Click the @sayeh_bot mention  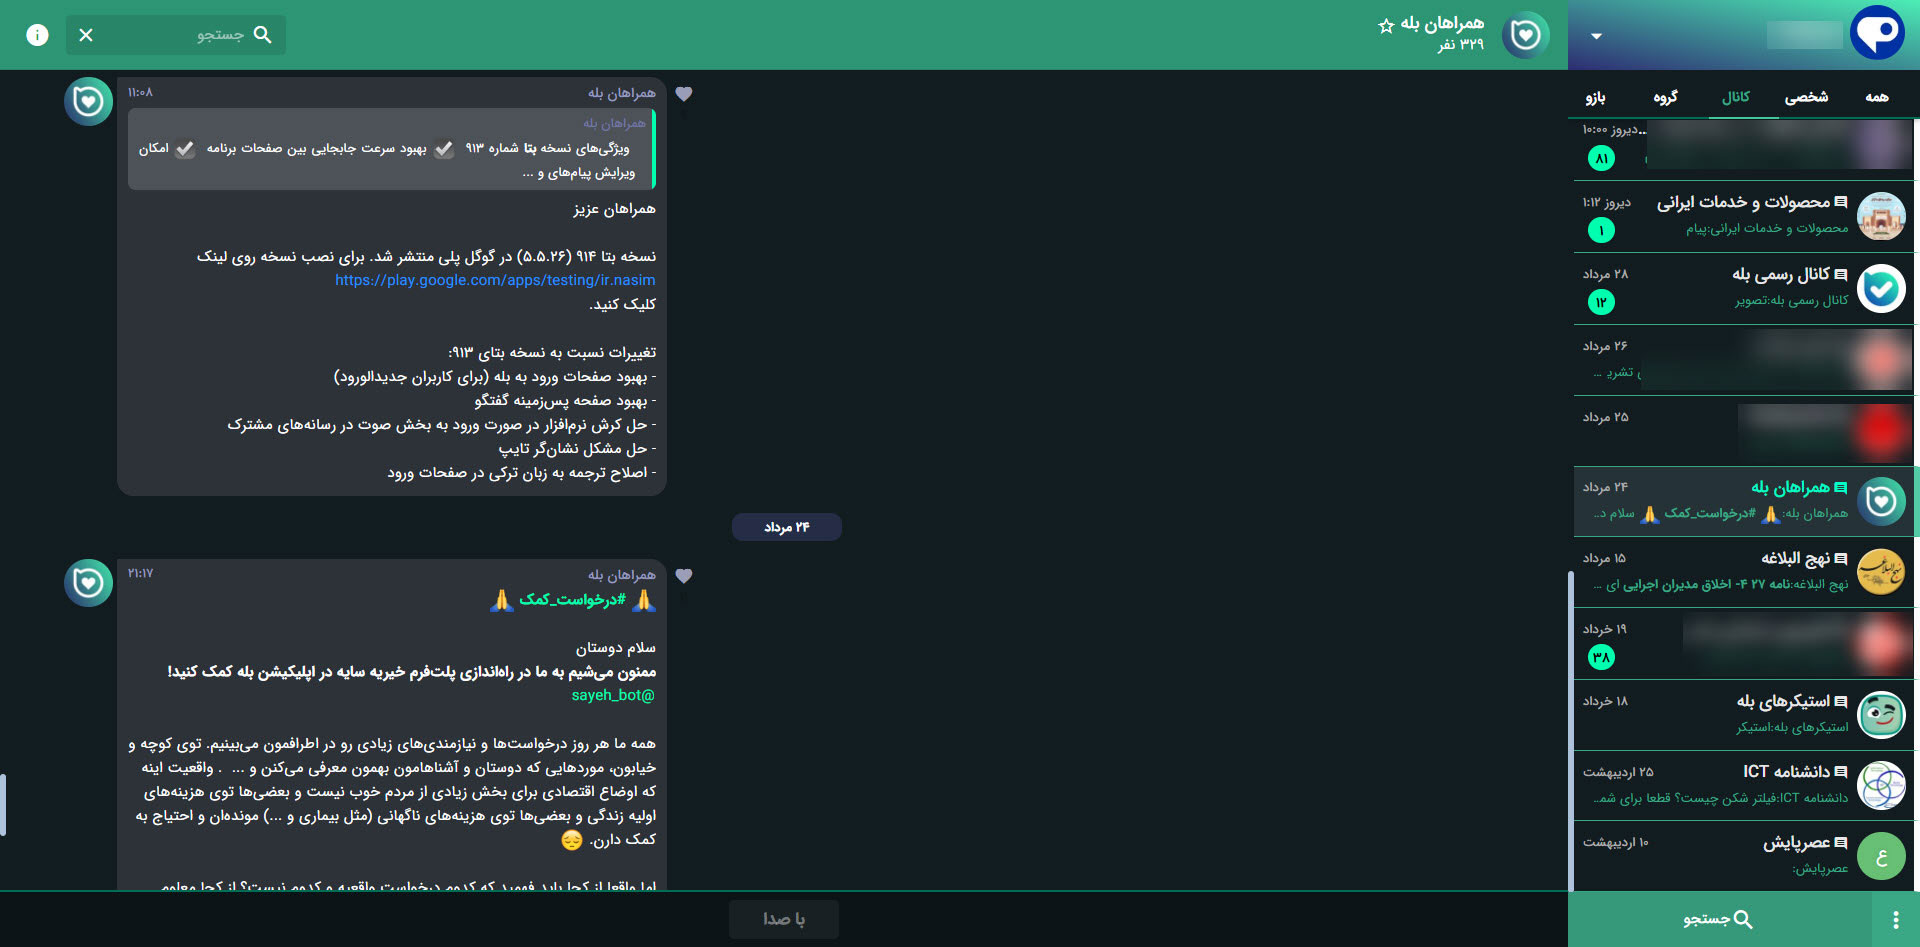pyautogui.click(x=611, y=695)
